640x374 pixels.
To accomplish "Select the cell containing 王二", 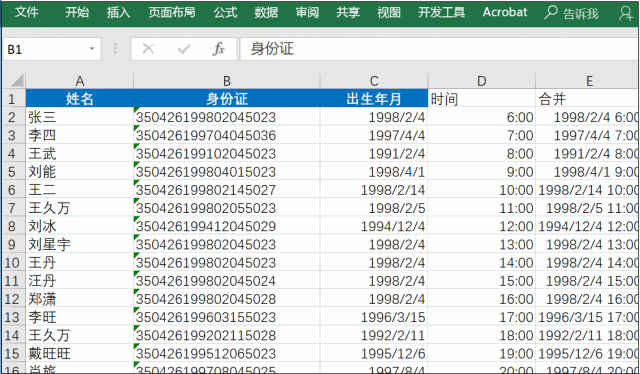I will click(x=80, y=189).
